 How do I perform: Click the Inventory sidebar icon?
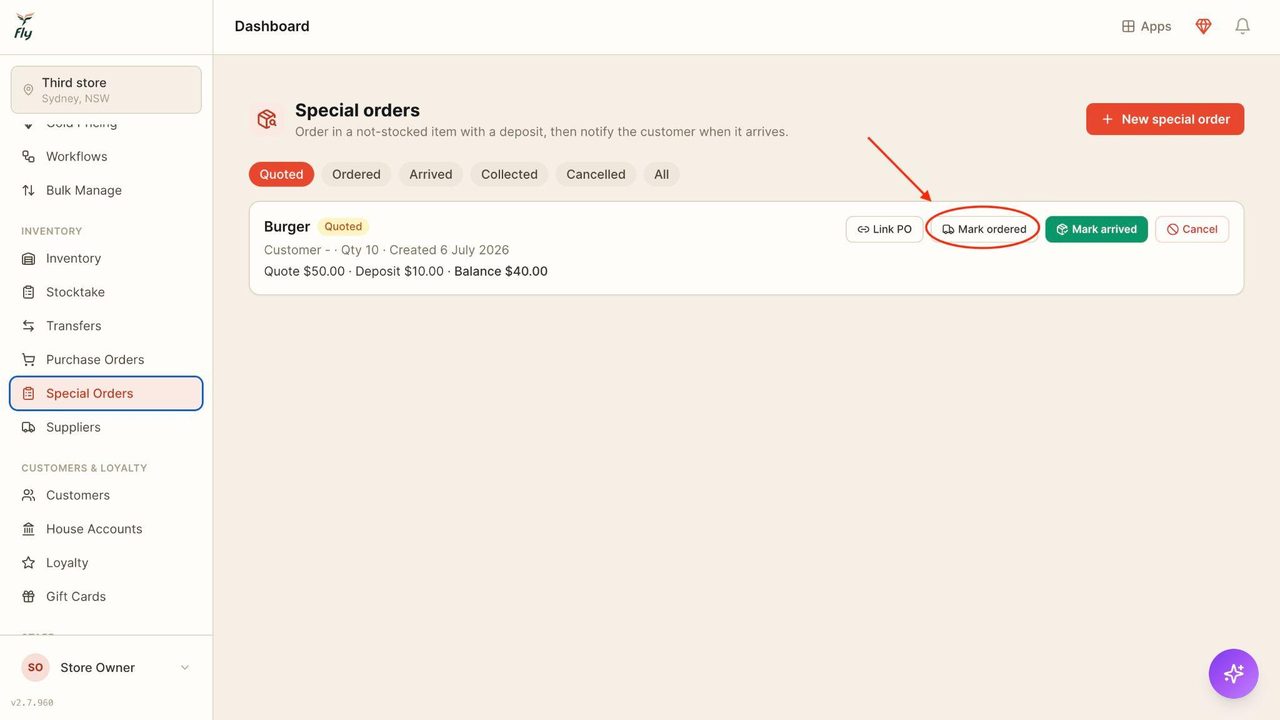coord(28,258)
